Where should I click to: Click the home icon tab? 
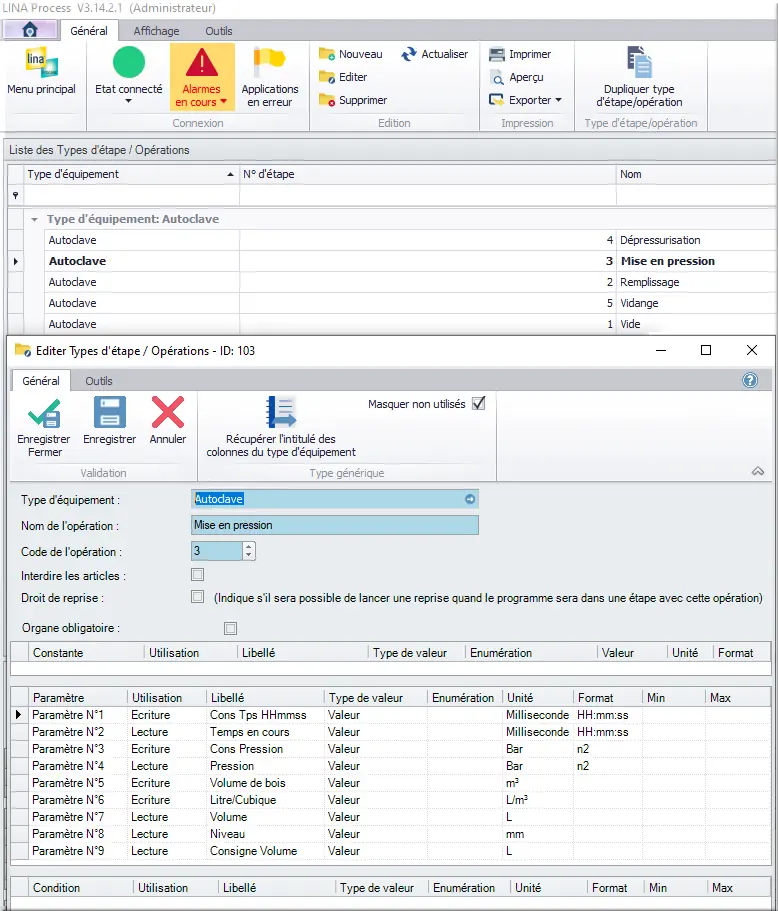[x=30, y=30]
